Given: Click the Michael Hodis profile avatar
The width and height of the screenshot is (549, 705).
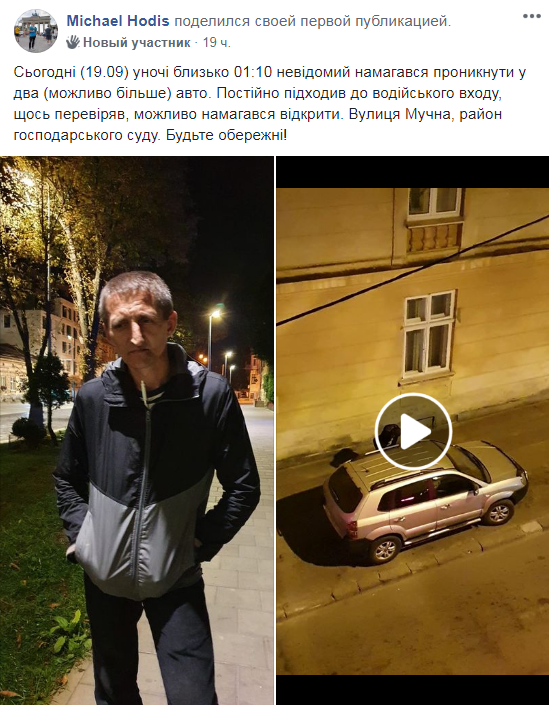Looking at the screenshot, I should tap(36, 31).
